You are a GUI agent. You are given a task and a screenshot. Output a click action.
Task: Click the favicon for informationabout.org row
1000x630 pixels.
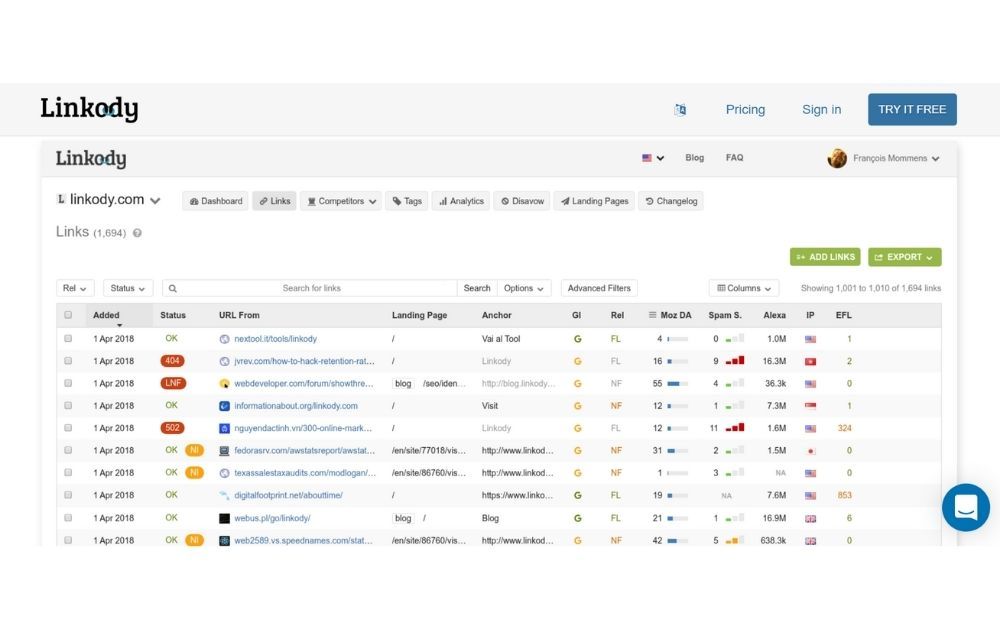tap(224, 406)
